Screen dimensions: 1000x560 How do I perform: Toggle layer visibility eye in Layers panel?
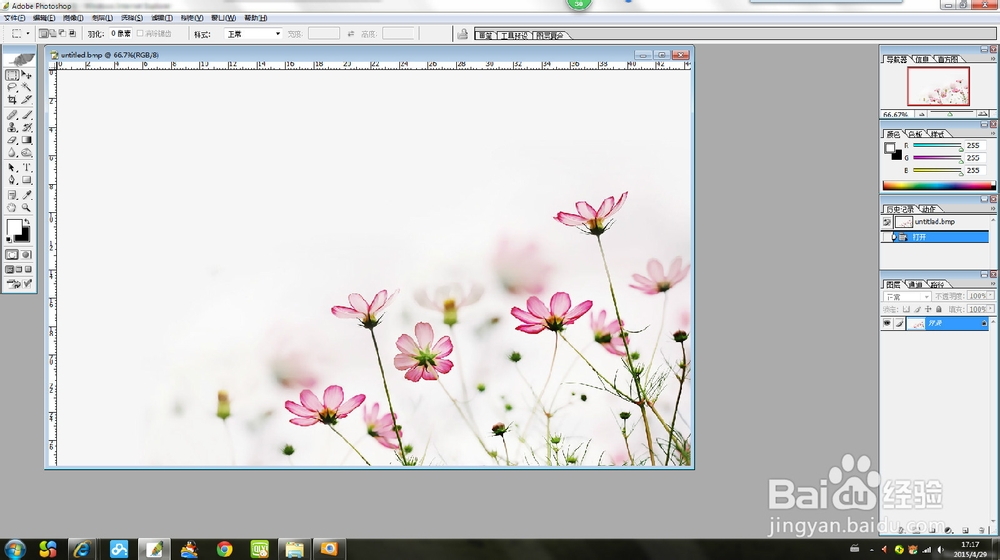[x=887, y=324]
